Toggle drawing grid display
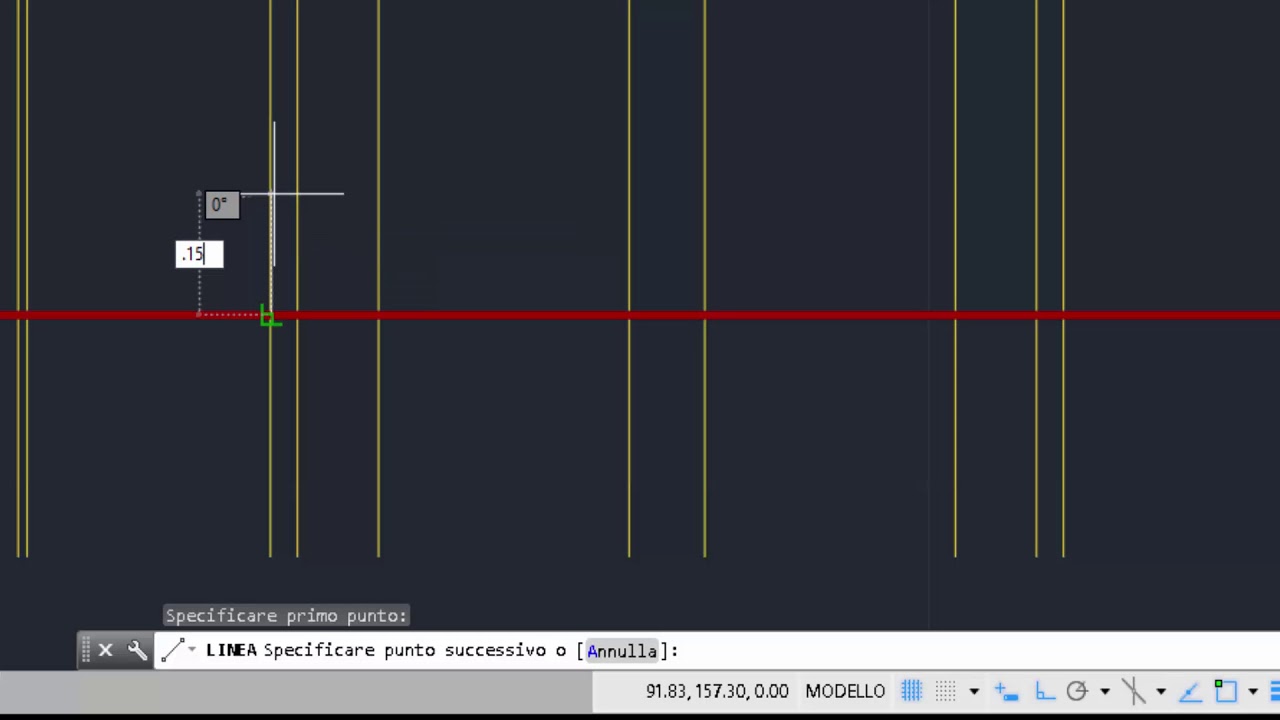 911,691
